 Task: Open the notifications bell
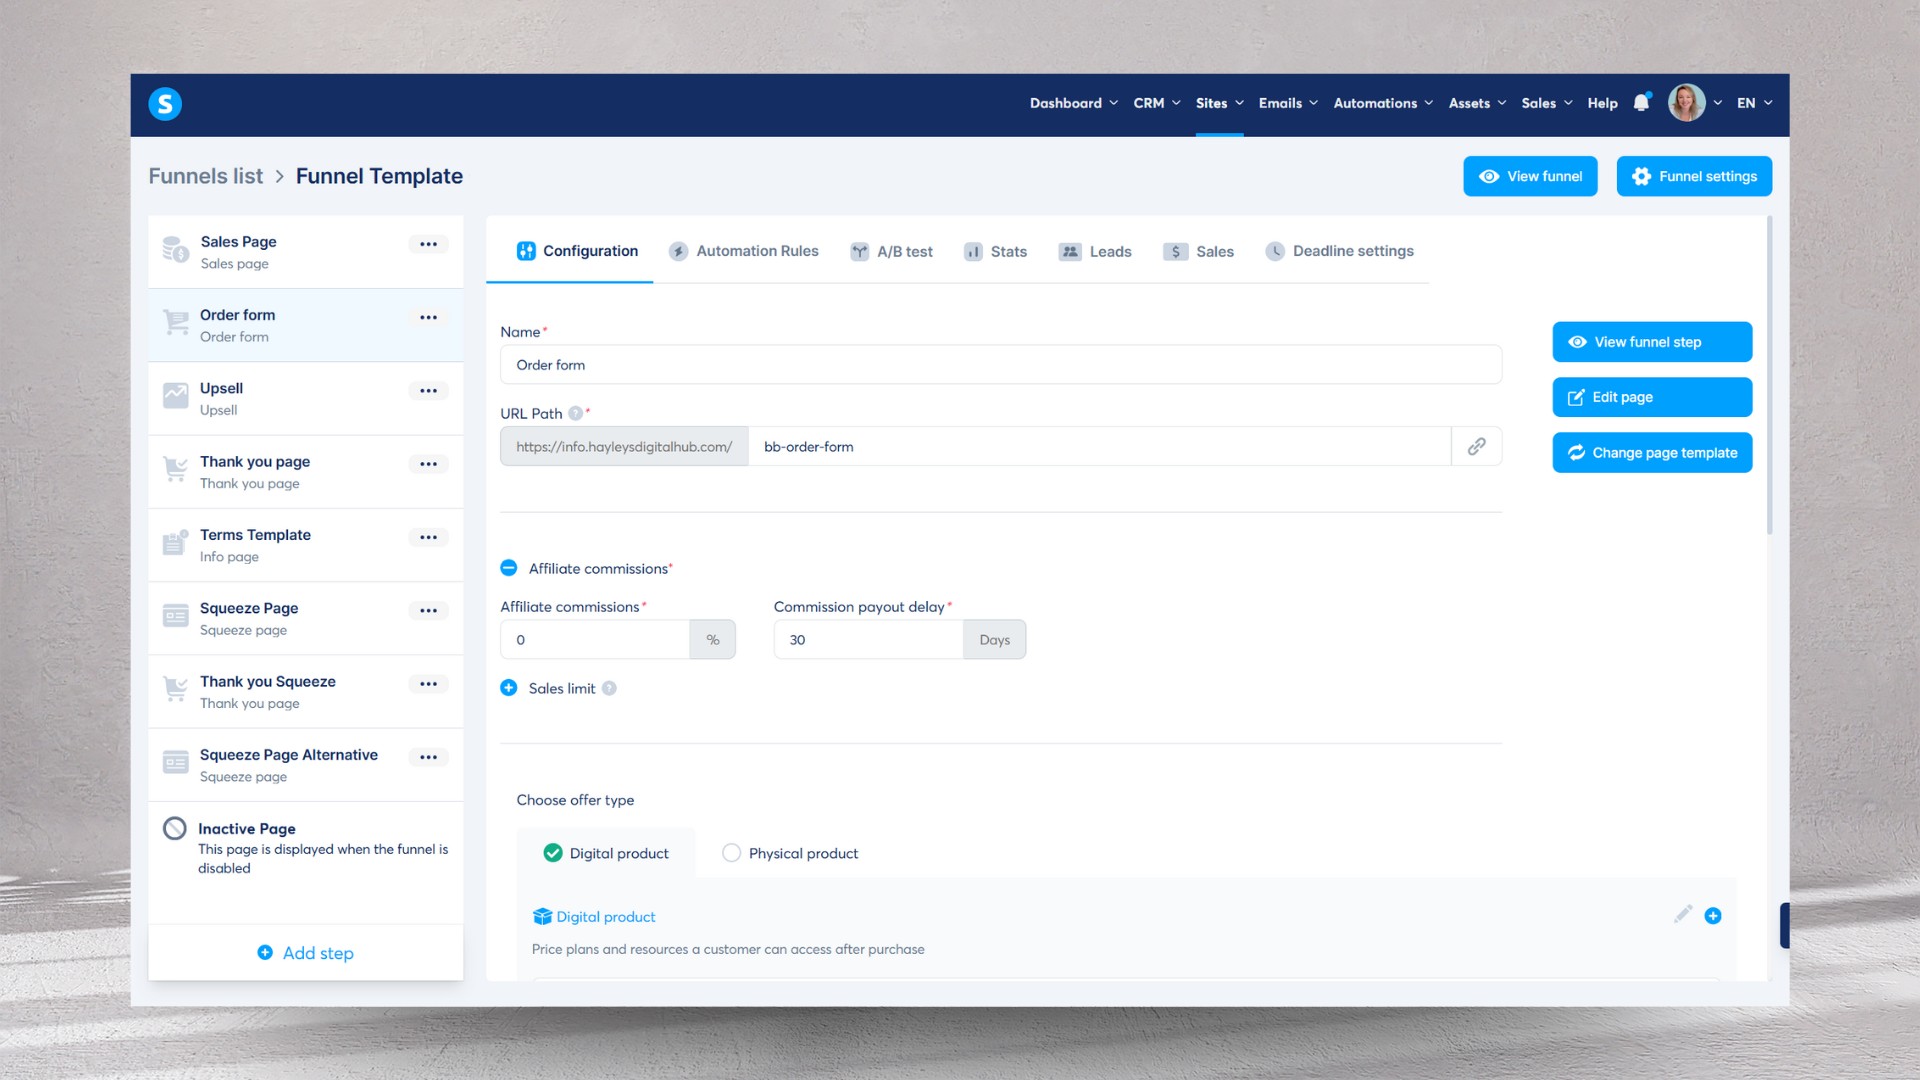1641,103
